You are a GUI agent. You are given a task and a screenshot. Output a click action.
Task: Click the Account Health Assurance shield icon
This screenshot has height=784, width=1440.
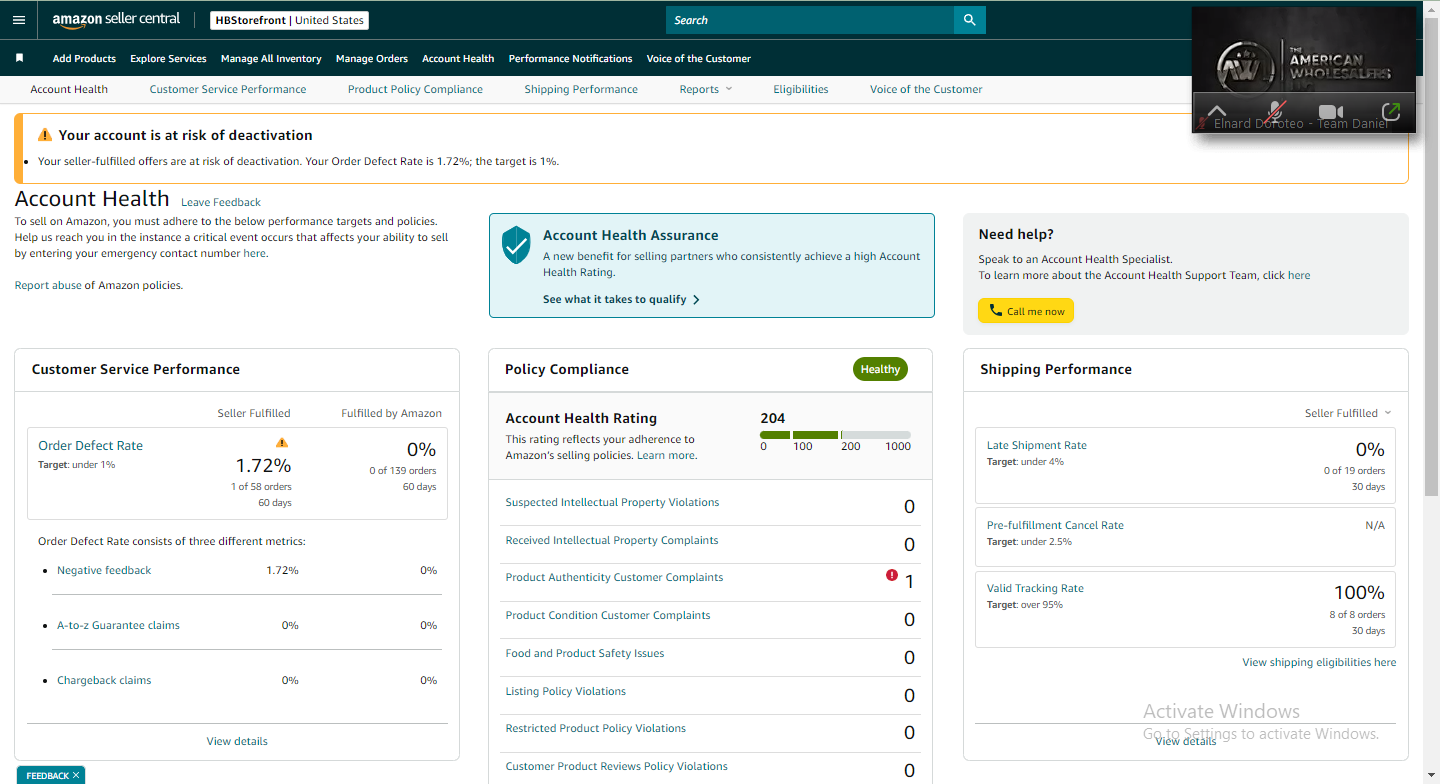pyautogui.click(x=516, y=244)
